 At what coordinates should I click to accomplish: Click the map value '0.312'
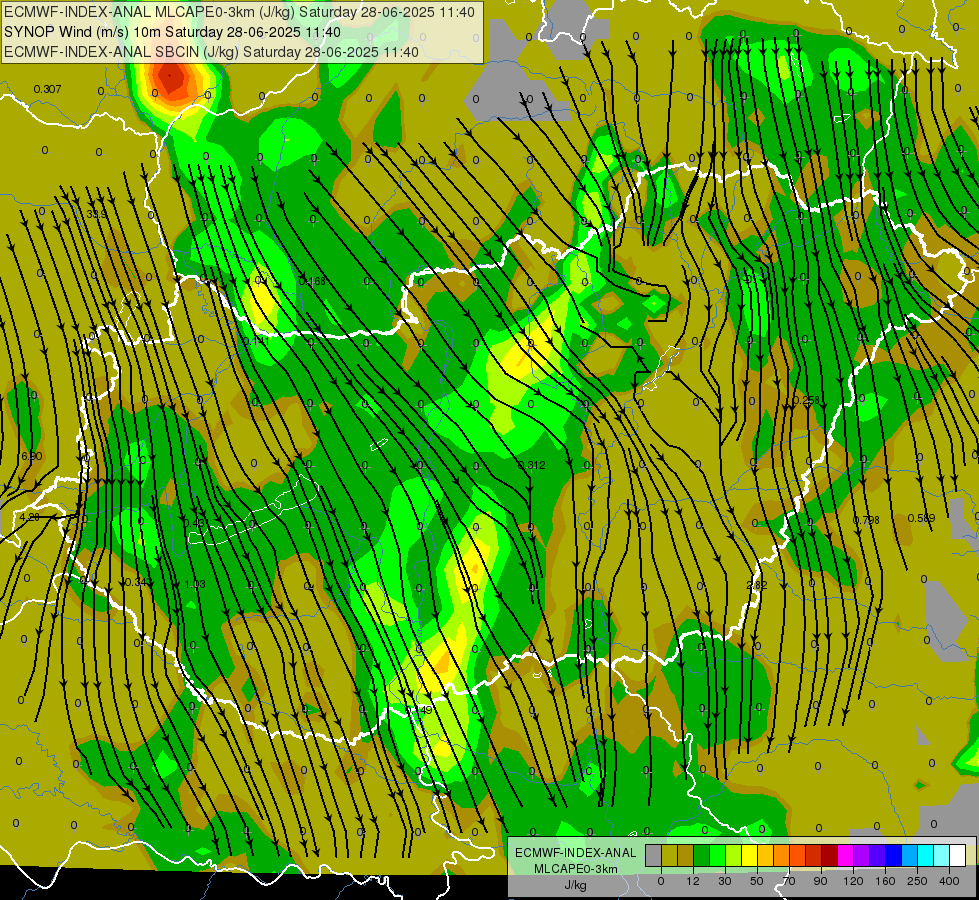531,465
